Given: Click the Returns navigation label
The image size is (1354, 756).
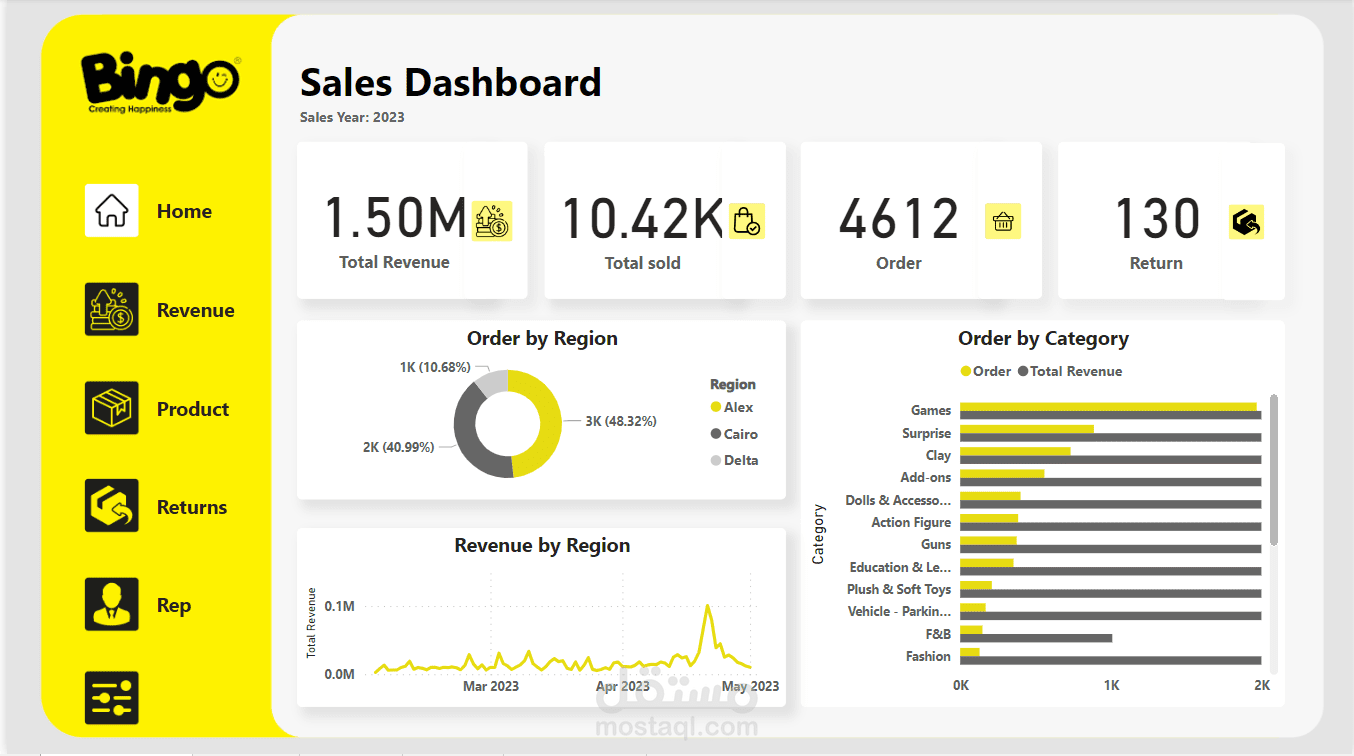Looking at the screenshot, I should click(191, 506).
